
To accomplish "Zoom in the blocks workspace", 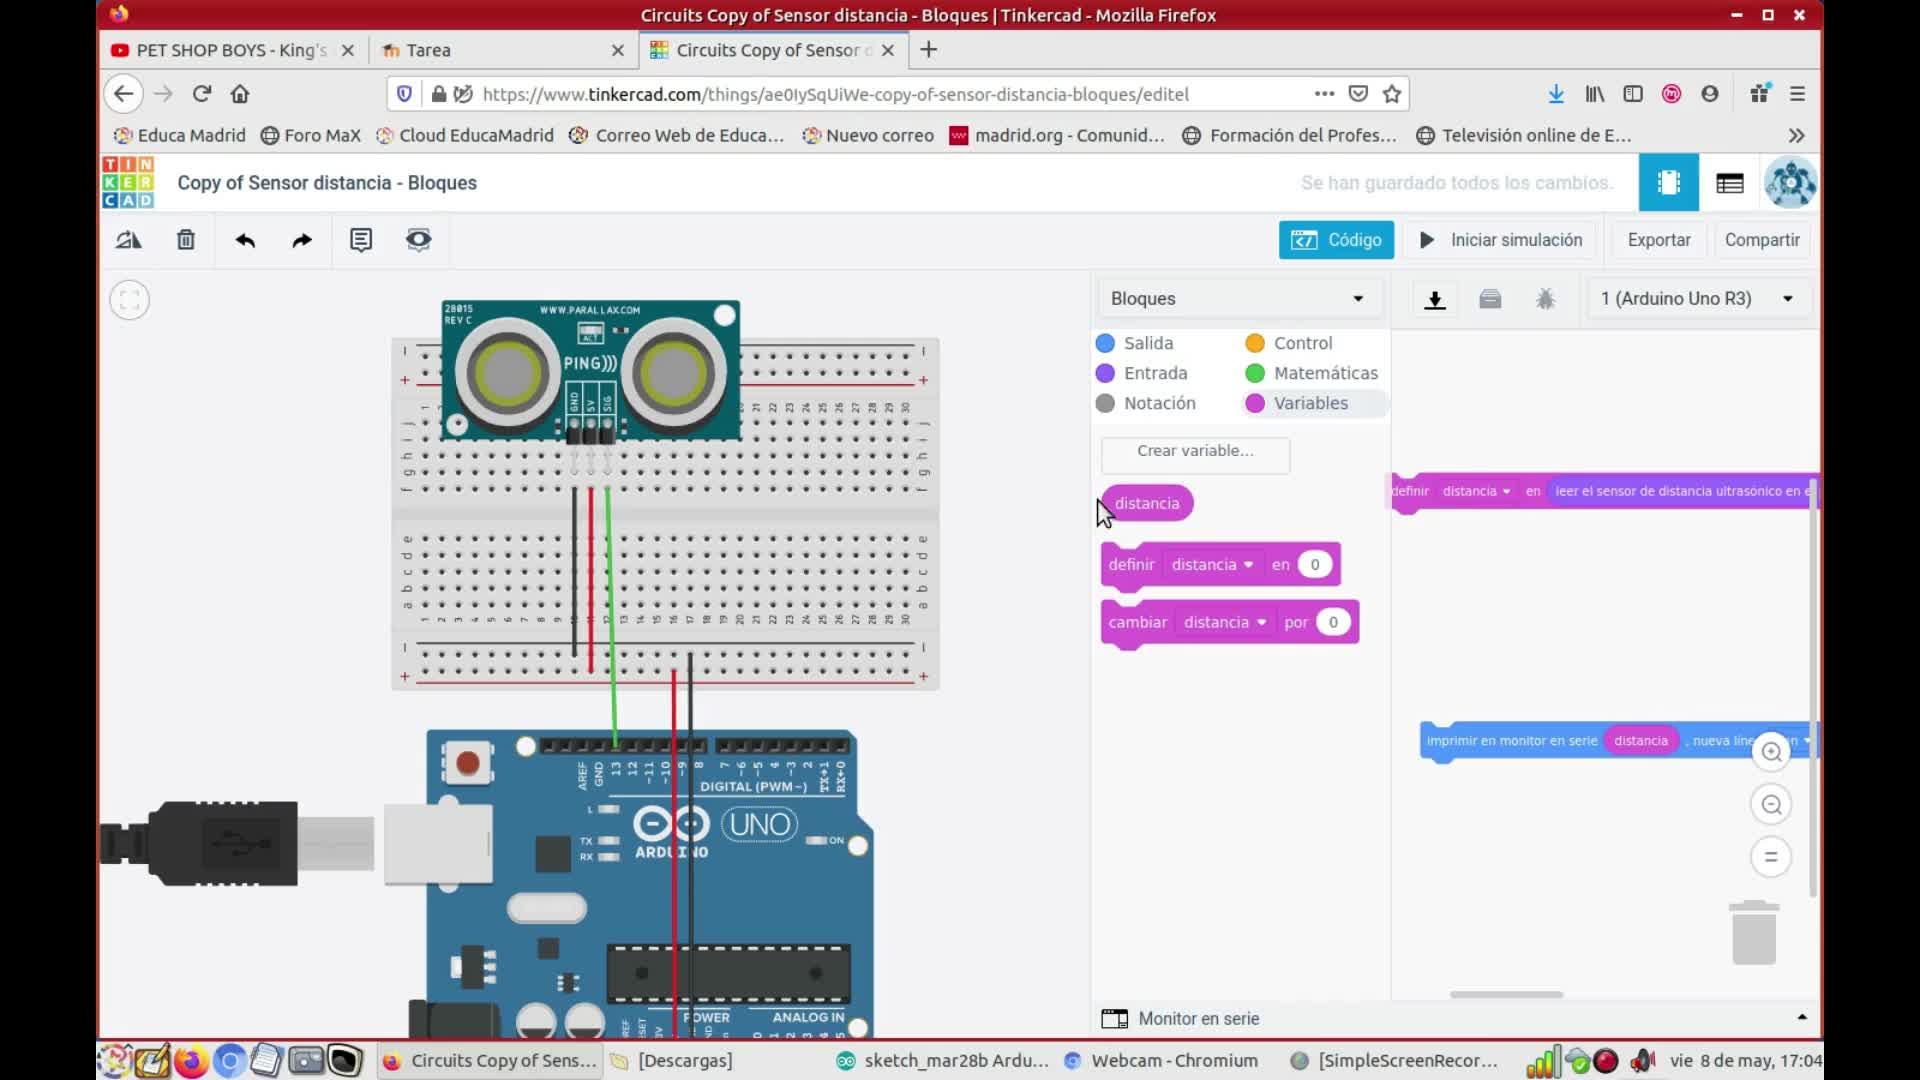I will [x=1771, y=752].
